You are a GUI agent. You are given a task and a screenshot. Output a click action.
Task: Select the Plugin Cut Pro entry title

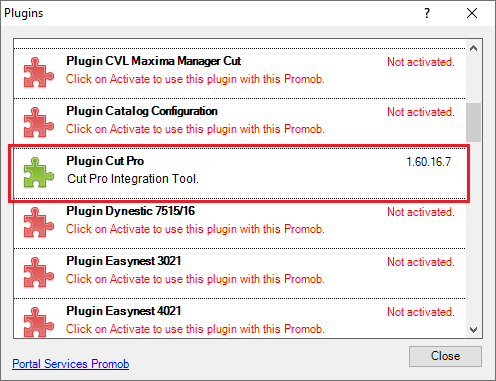pos(105,161)
